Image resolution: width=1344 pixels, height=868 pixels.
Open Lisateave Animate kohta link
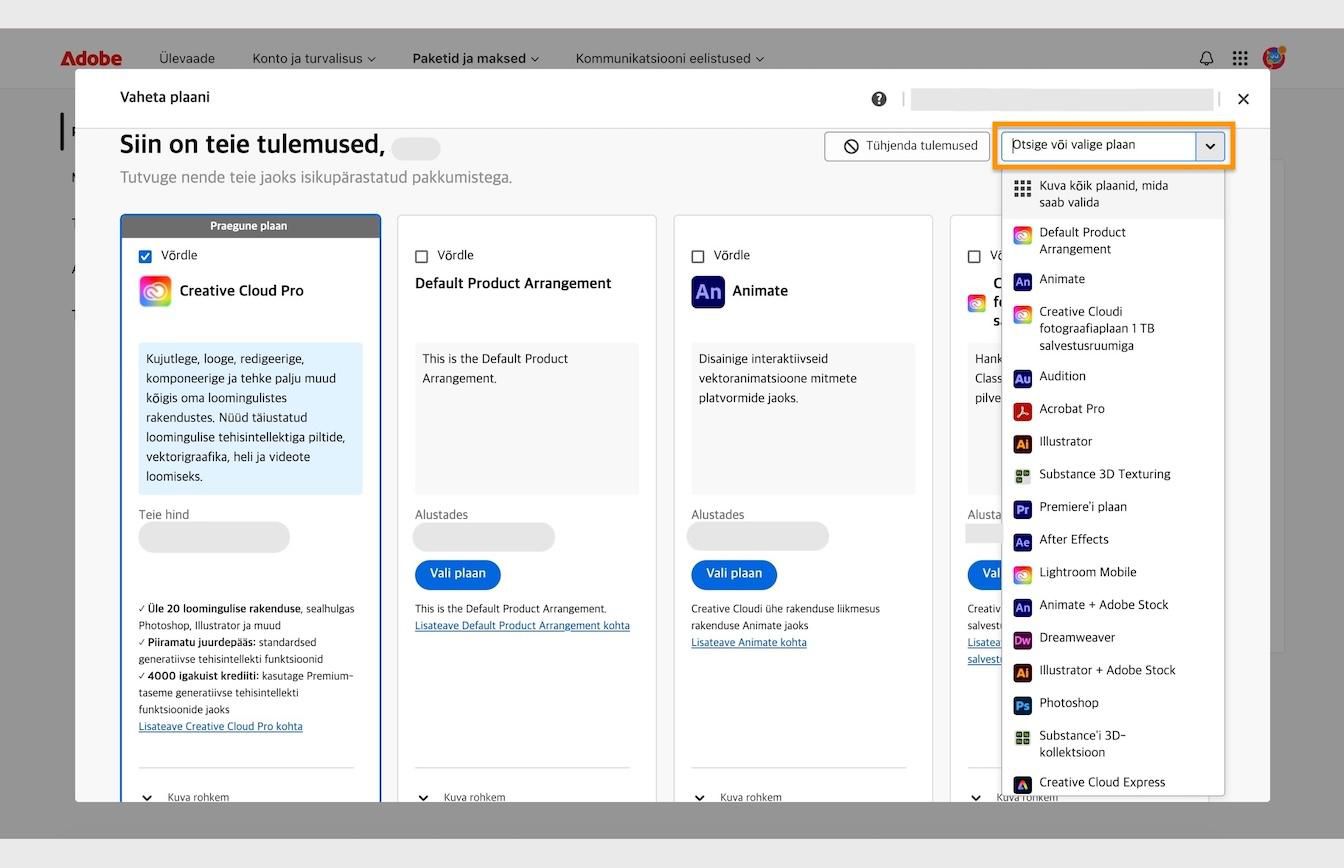point(749,643)
